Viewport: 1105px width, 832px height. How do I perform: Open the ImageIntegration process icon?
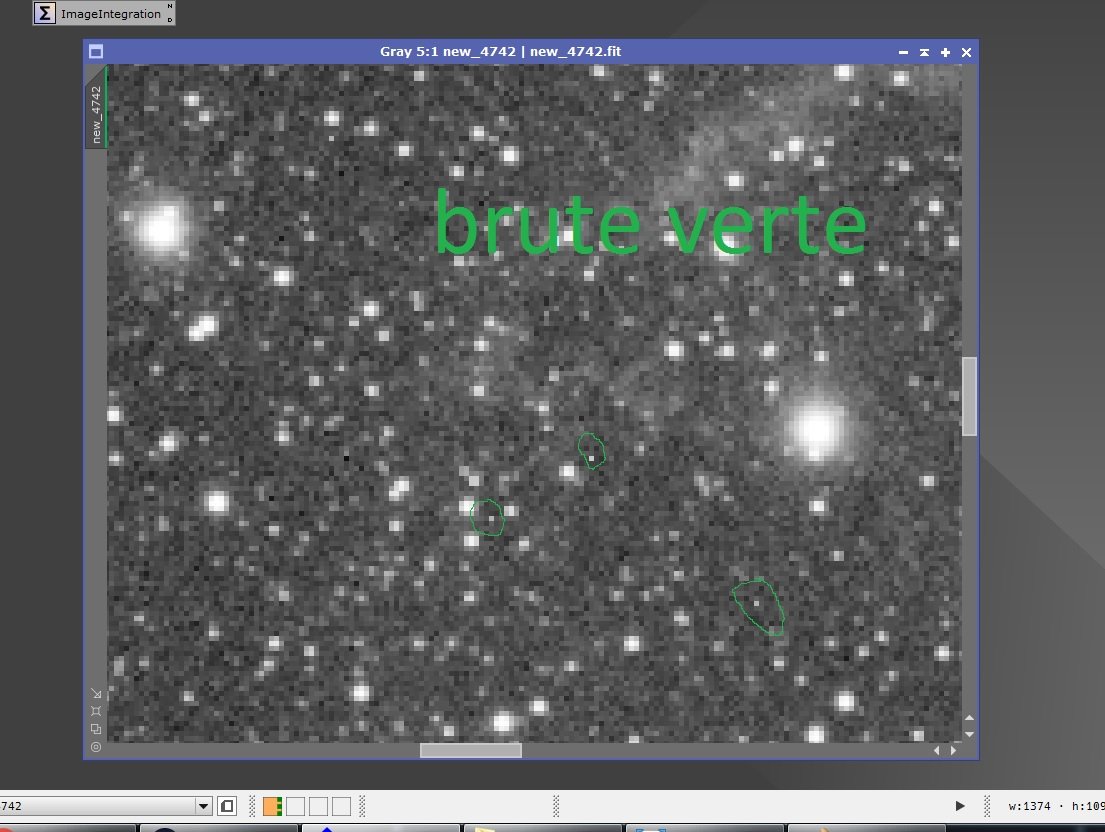(x=104, y=13)
